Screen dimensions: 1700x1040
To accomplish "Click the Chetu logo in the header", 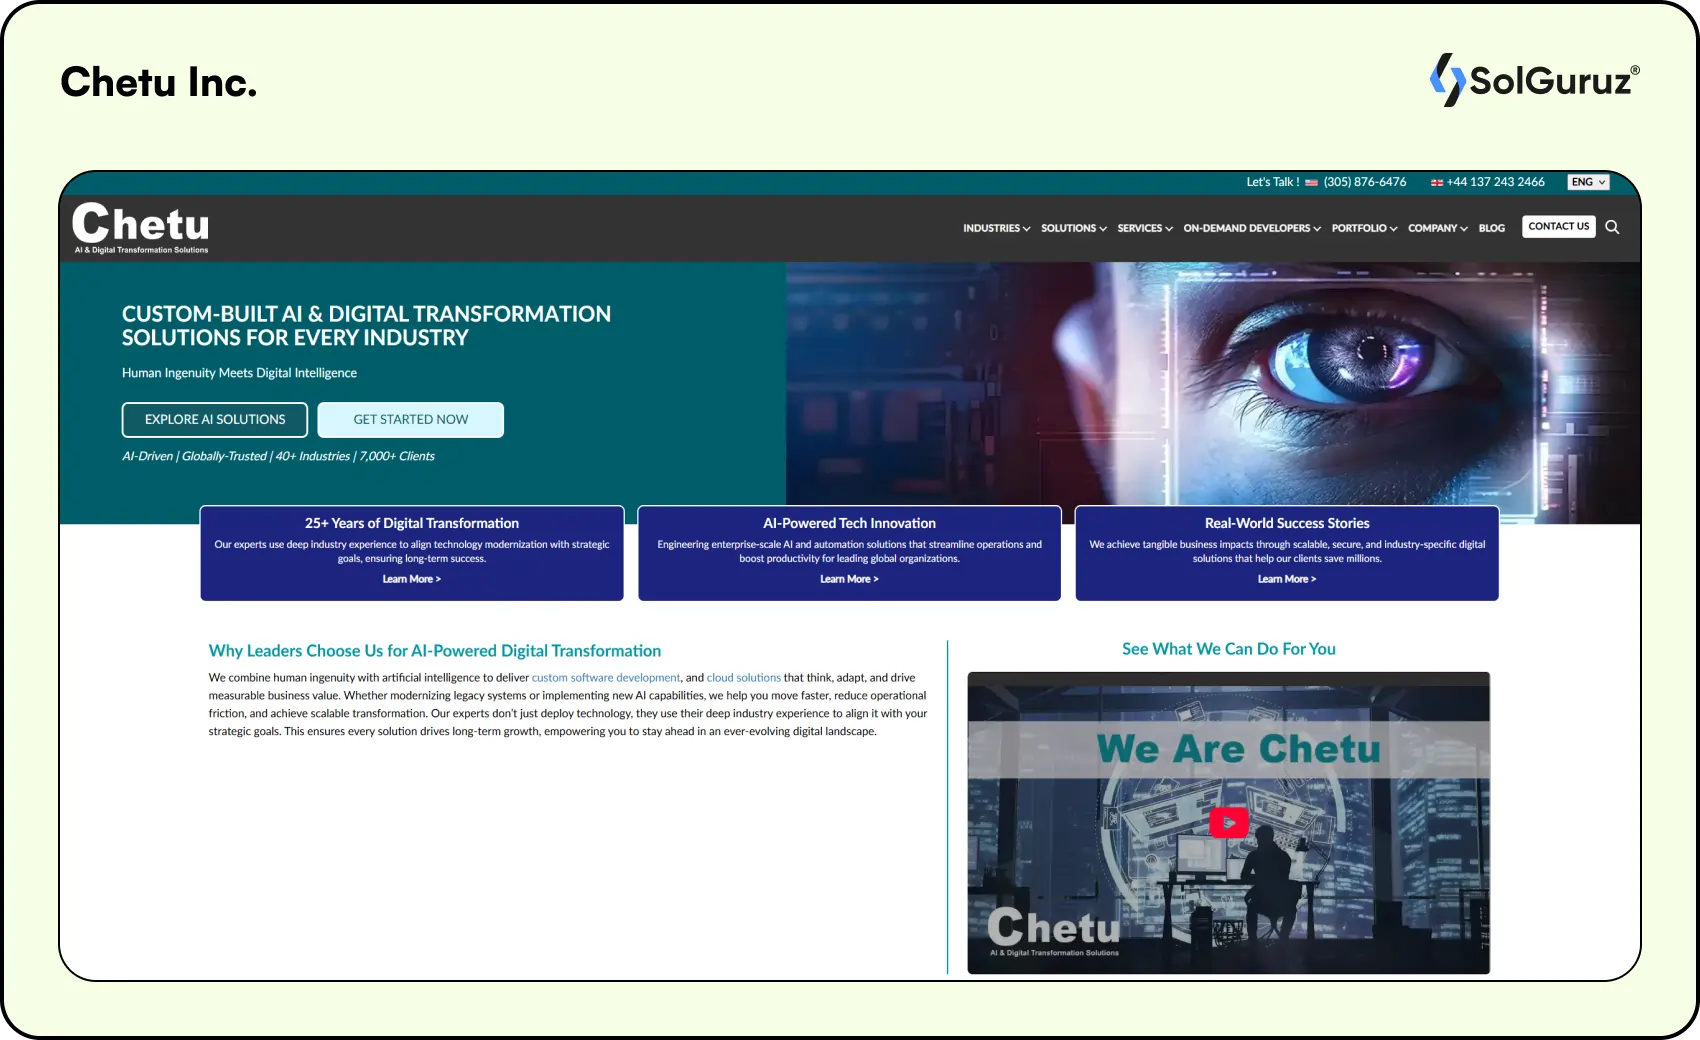I will tap(140, 226).
